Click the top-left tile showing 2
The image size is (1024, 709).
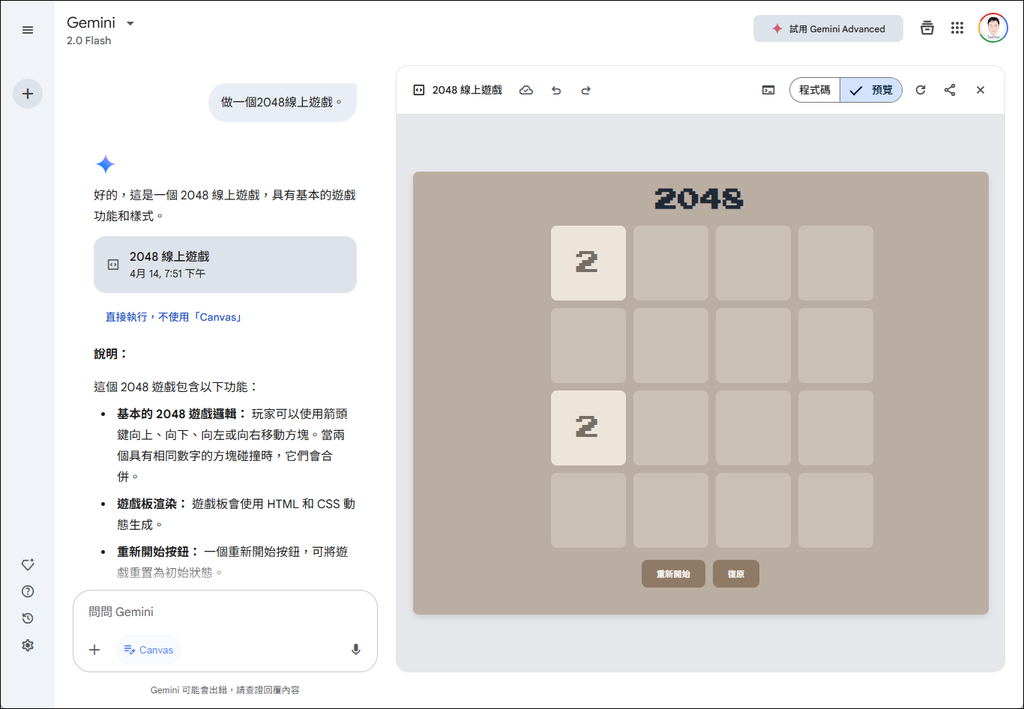pyautogui.click(x=588, y=263)
